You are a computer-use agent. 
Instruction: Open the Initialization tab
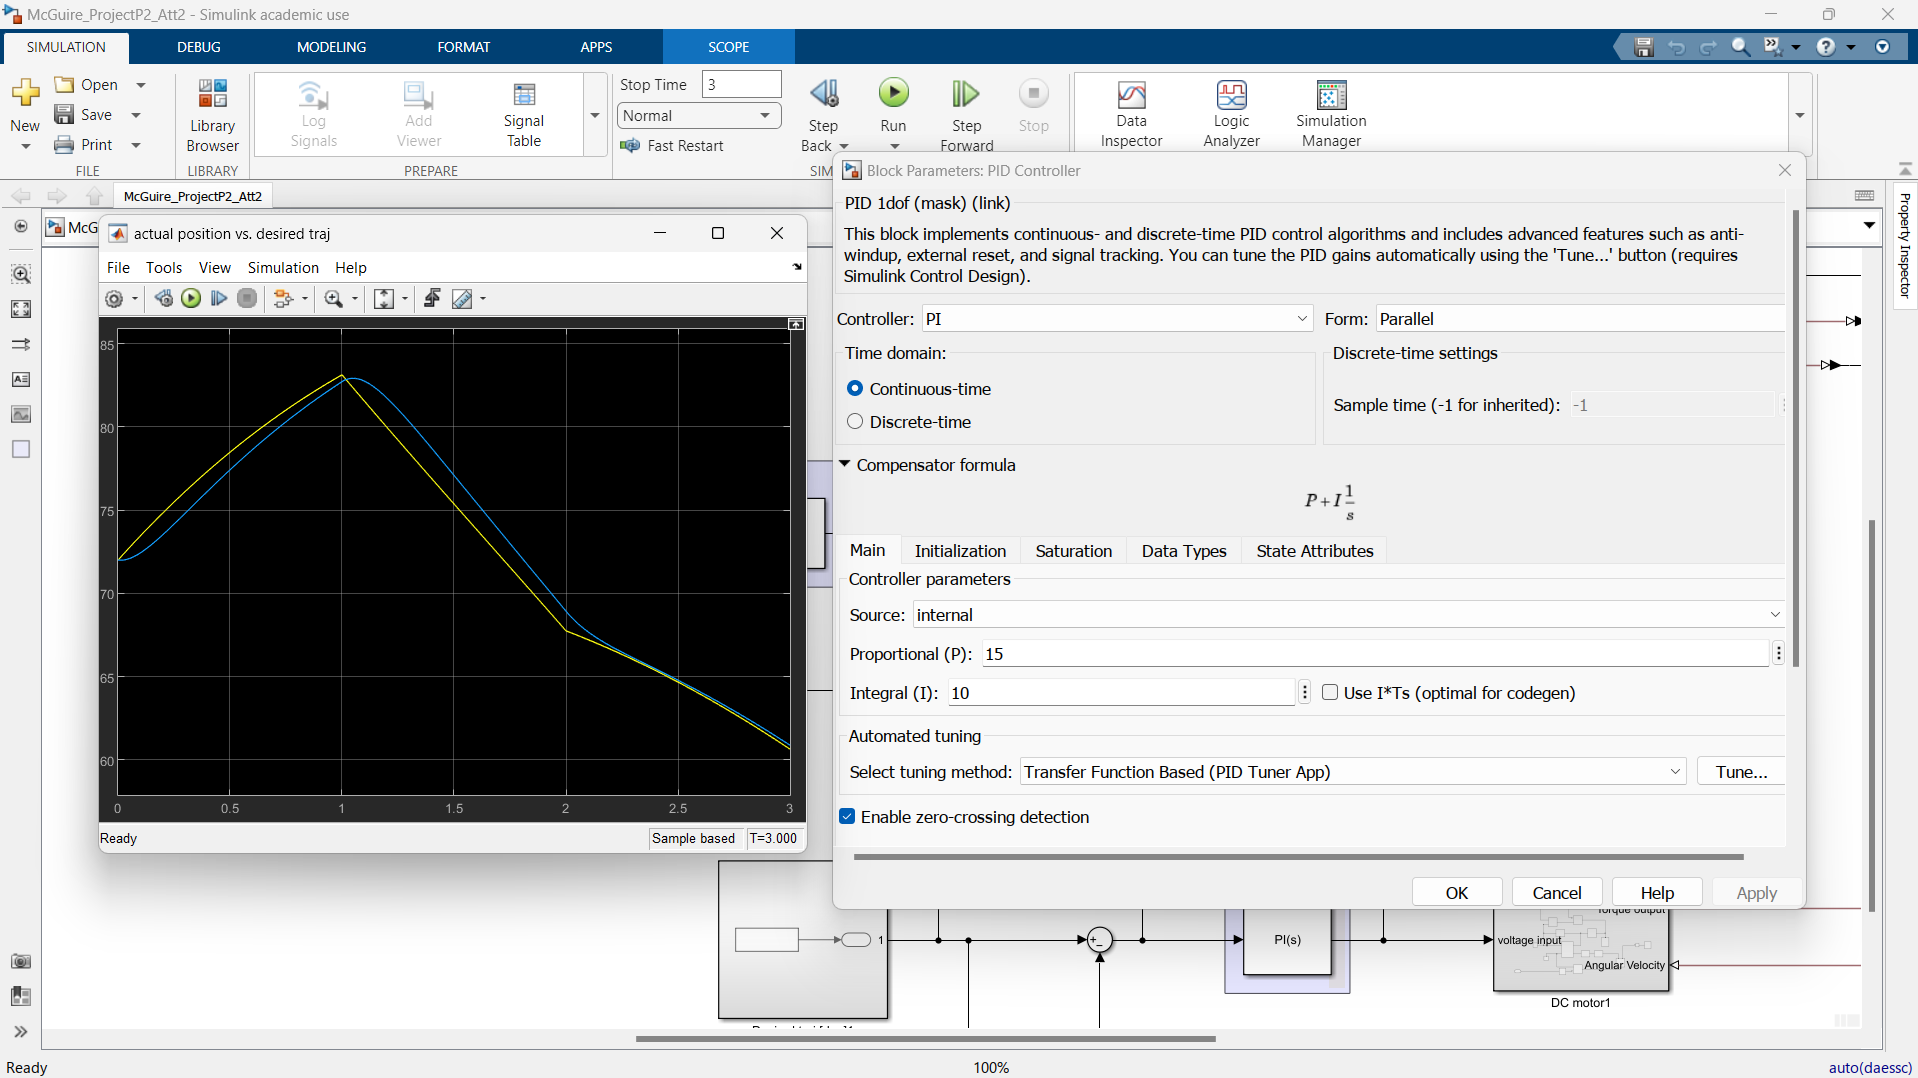coord(960,551)
